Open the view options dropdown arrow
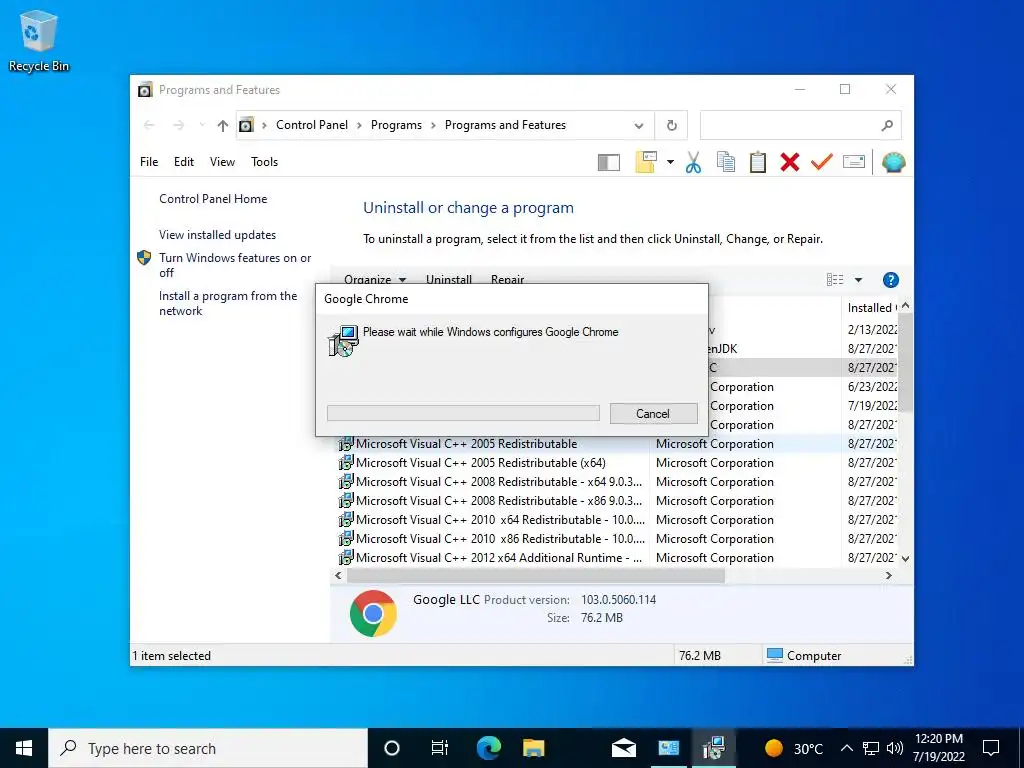The image size is (1024, 768). (858, 280)
